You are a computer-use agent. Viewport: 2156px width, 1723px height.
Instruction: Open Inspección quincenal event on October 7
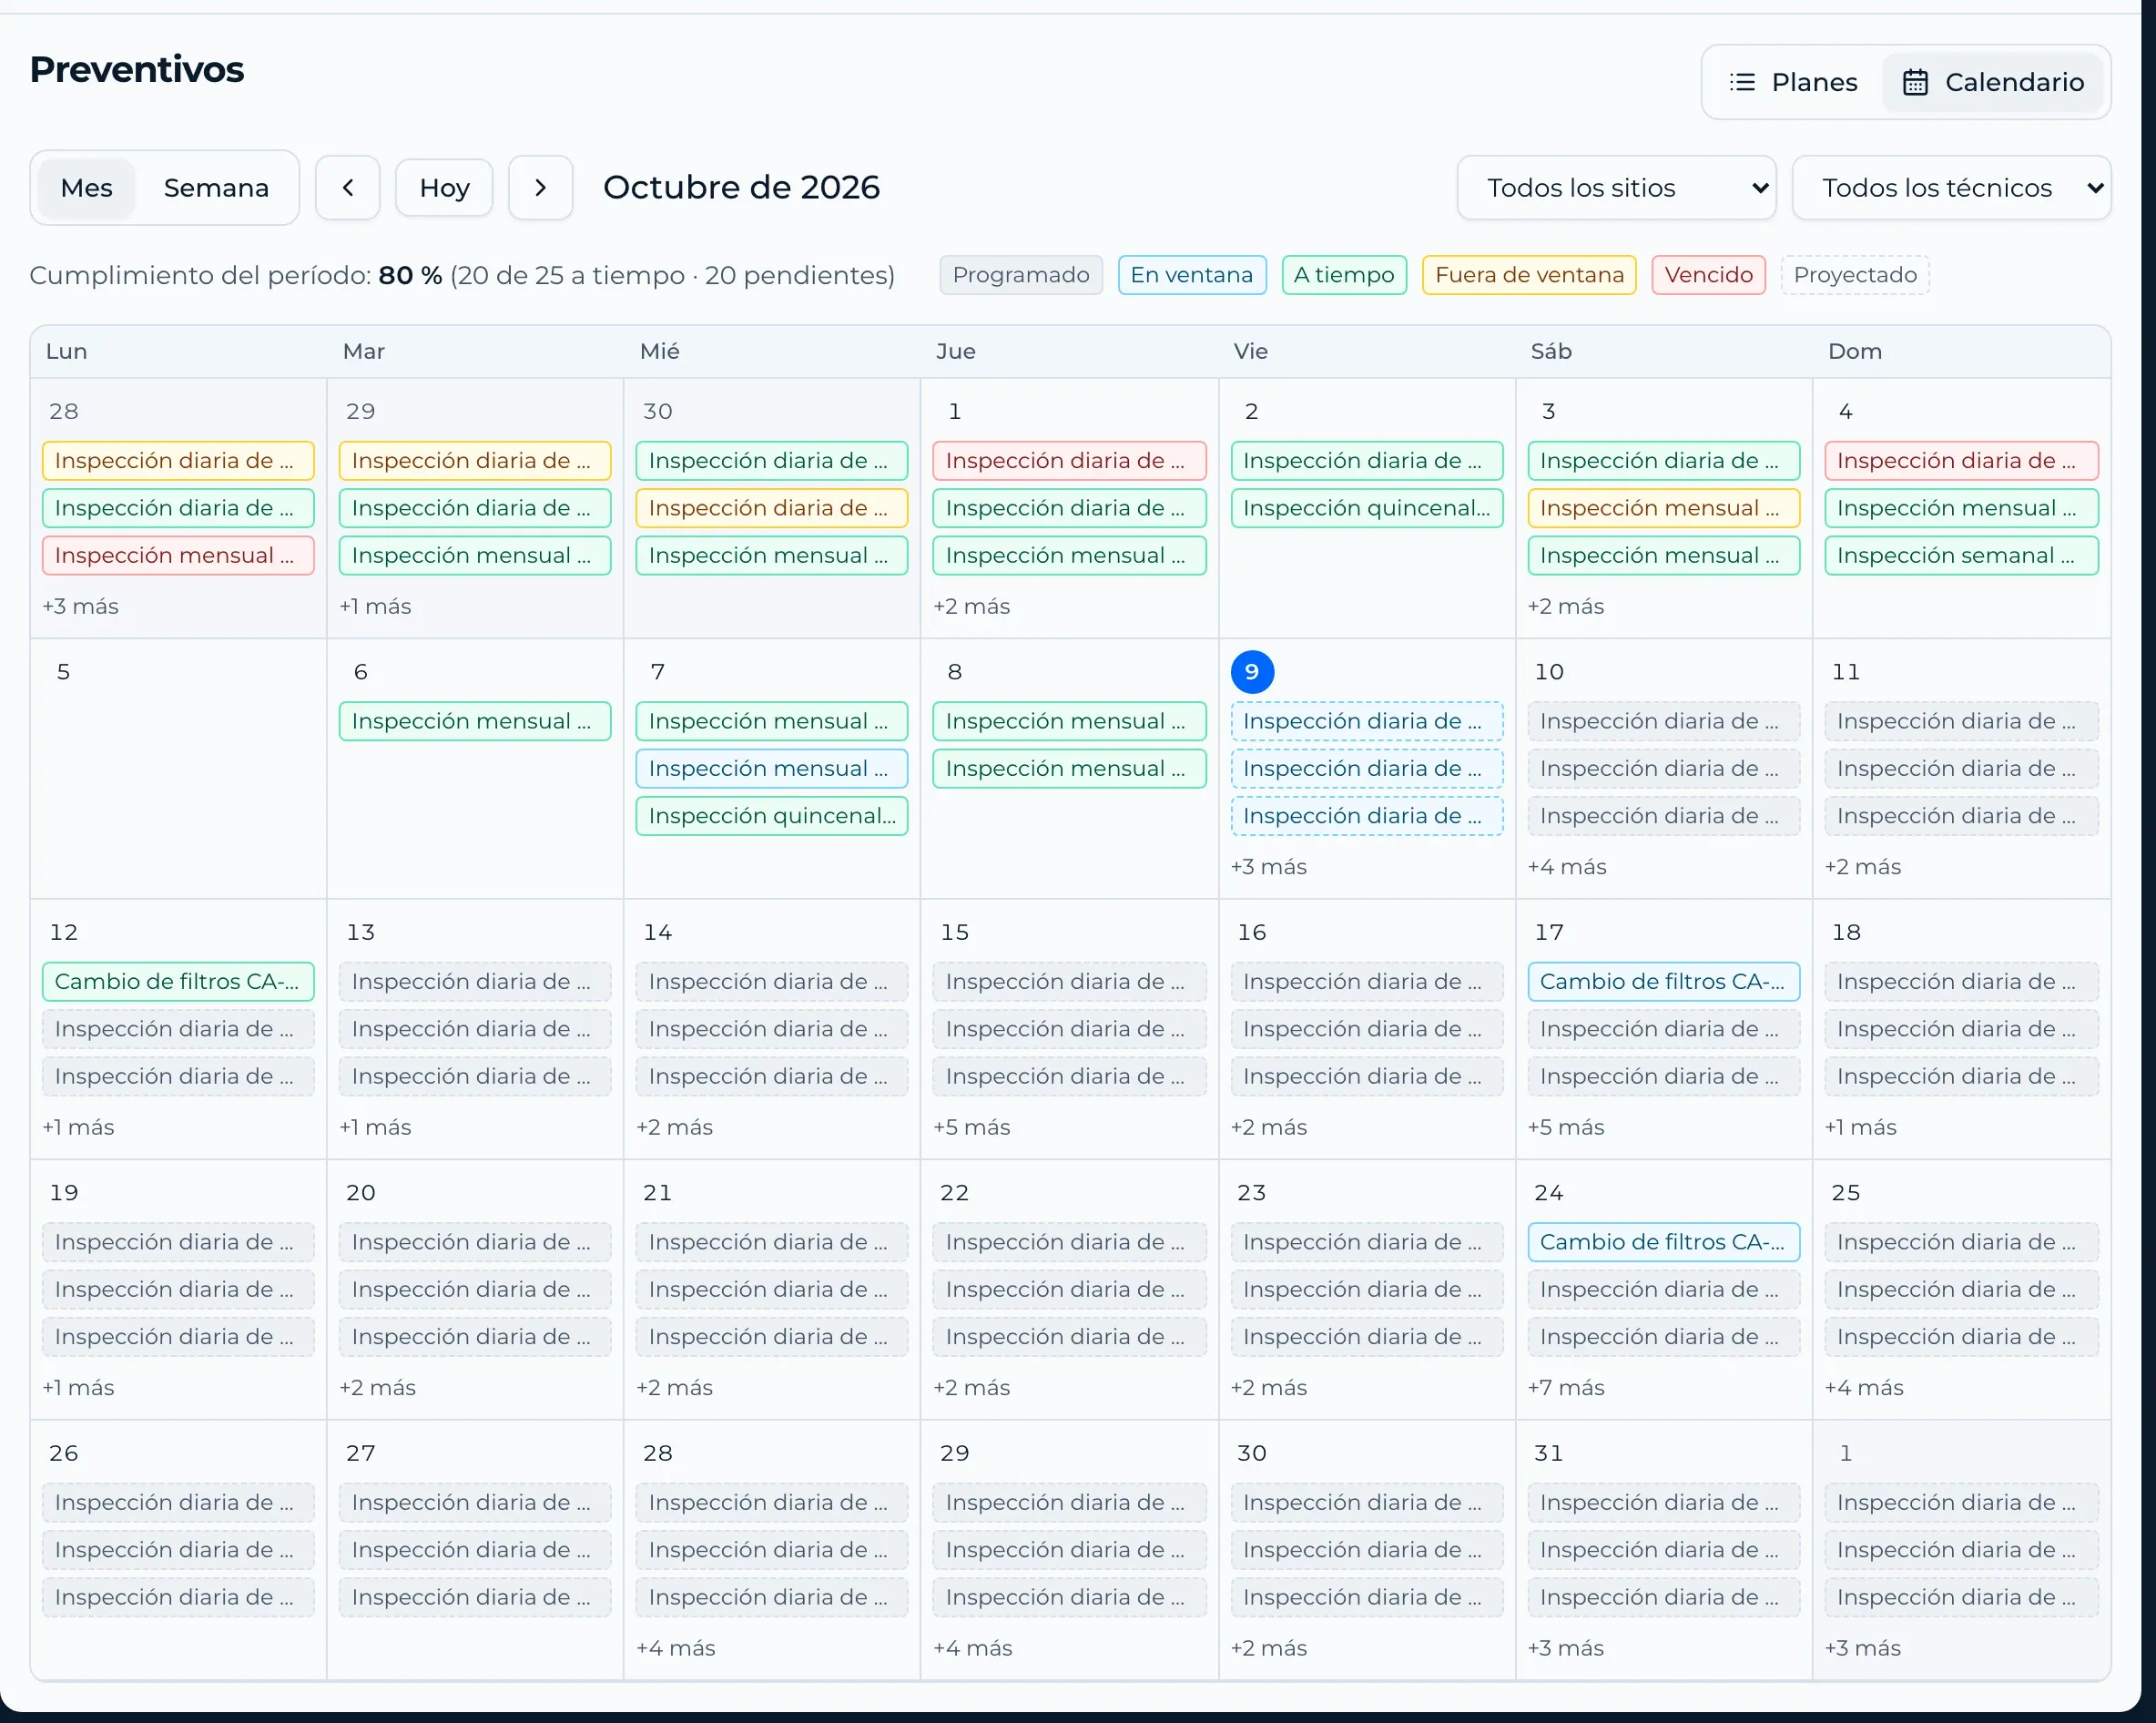(771, 816)
